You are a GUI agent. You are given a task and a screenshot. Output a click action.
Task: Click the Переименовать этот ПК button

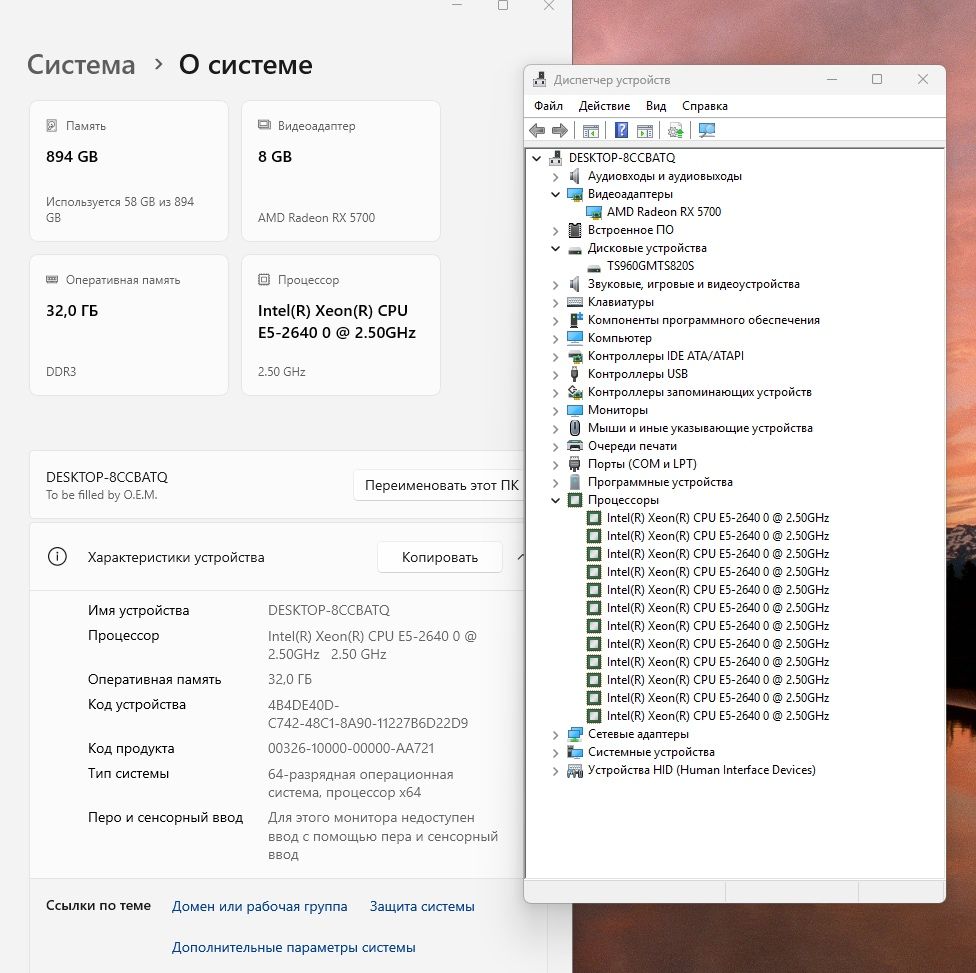coord(439,485)
